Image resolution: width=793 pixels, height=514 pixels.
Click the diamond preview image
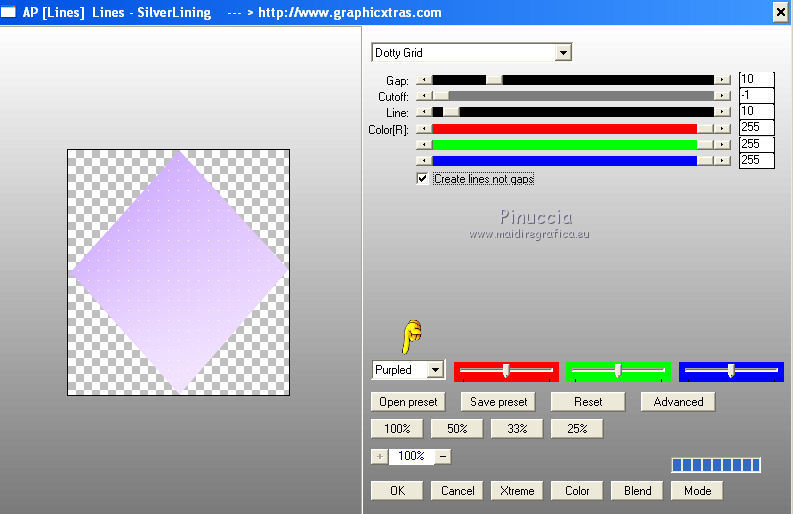tap(179, 272)
